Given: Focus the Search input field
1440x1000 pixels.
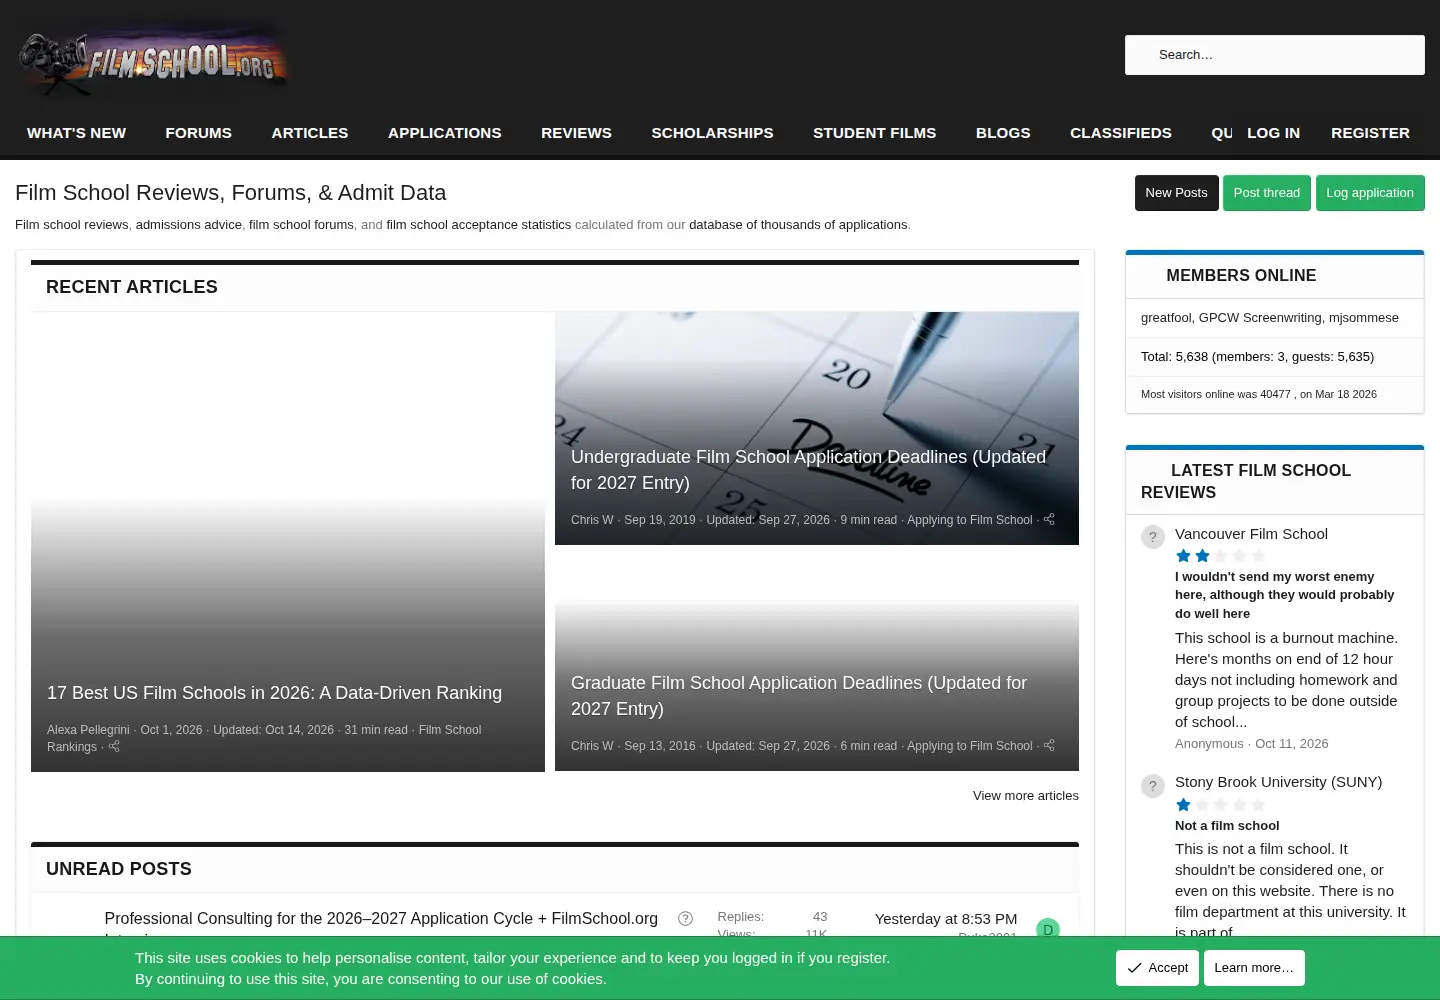Looking at the screenshot, I should 1275,55.
